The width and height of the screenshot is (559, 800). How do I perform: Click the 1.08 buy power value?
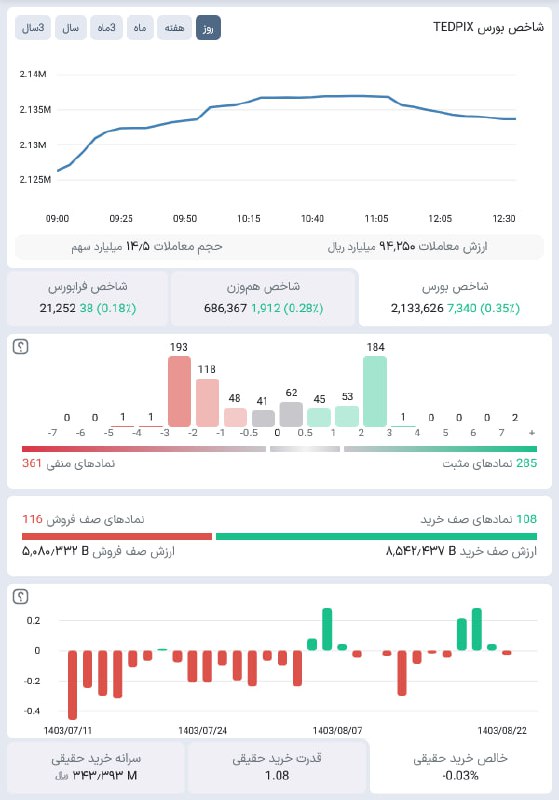pyautogui.click(x=277, y=776)
